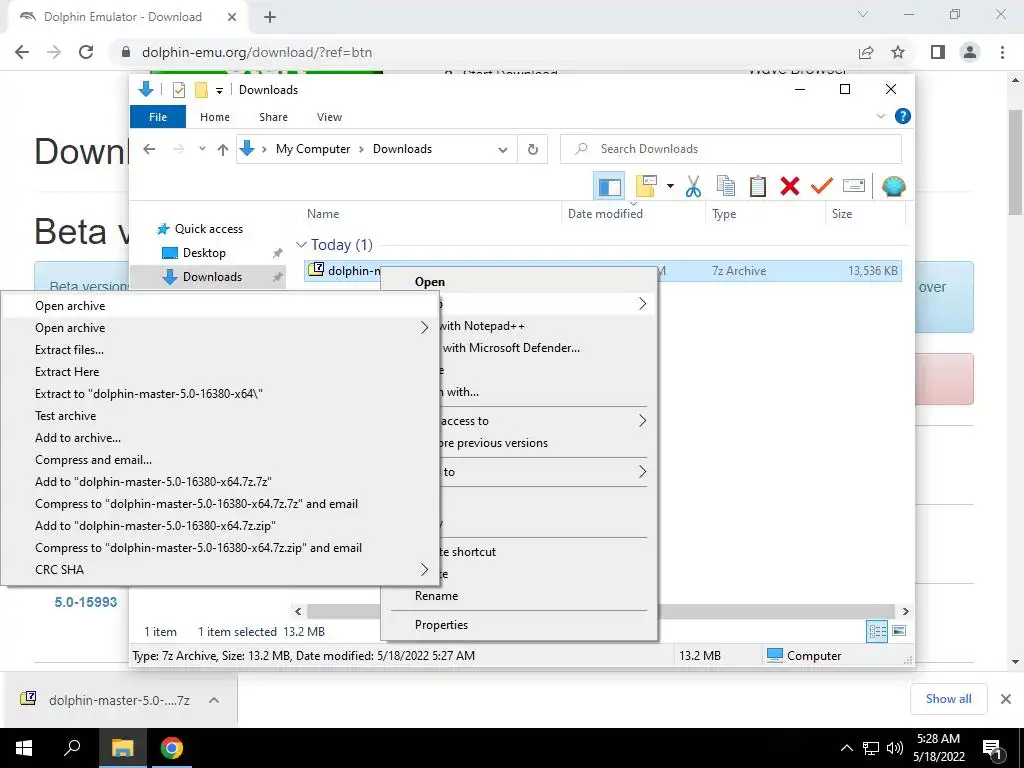Viewport: 1024px width, 768px height.
Task: Reload the dolphin-emu.org page
Action: (x=86, y=52)
